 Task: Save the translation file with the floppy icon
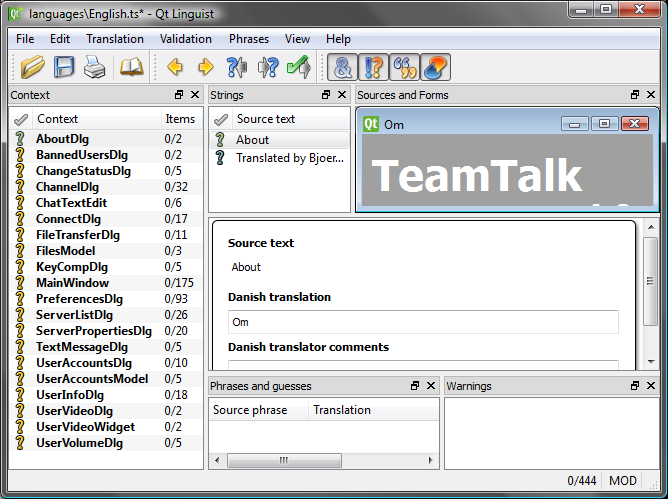pyautogui.click(x=64, y=68)
